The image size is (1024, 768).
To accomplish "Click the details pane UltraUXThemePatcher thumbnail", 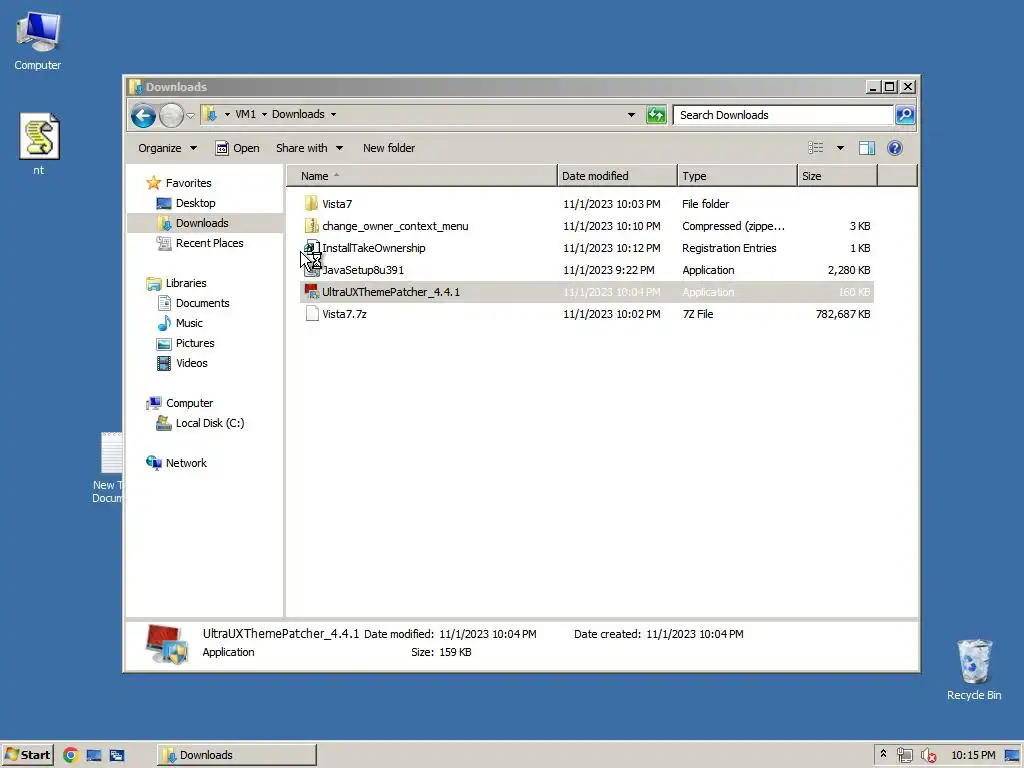I will [x=167, y=644].
